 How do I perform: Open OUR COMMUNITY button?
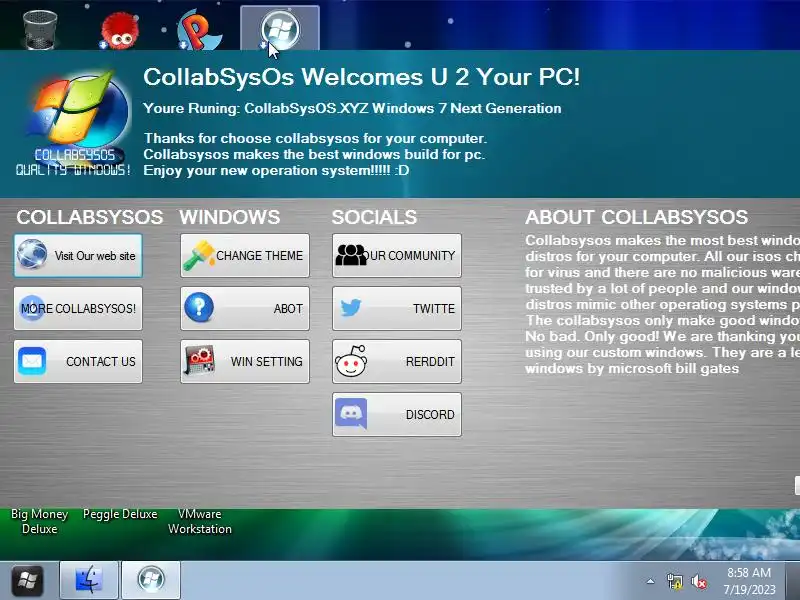pos(397,256)
